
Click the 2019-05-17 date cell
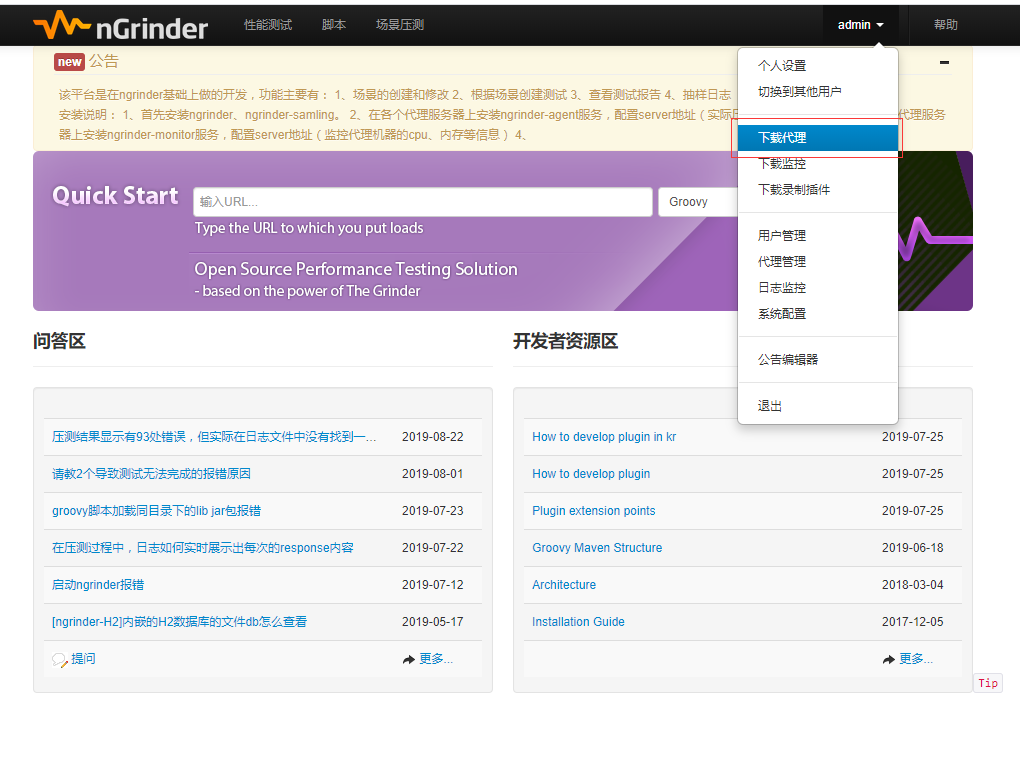pyautogui.click(x=433, y=622)
